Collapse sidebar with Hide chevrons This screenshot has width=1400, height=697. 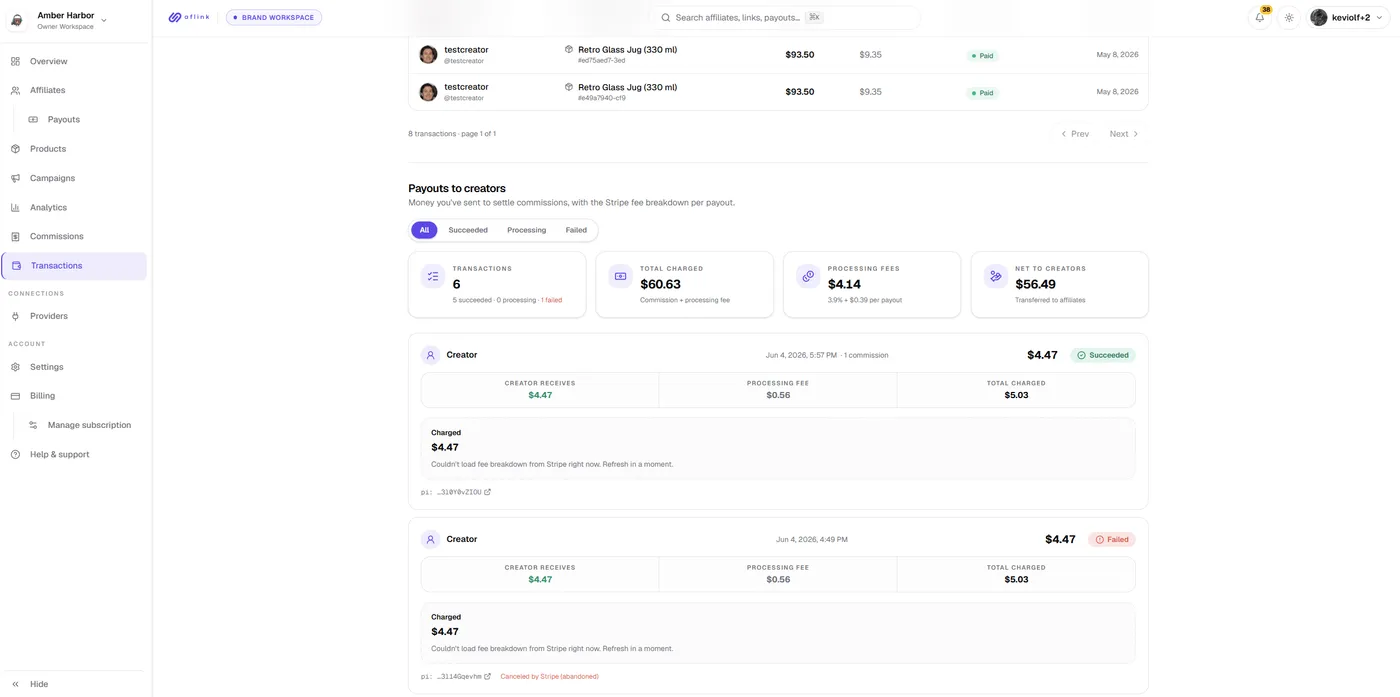pos(15,684)
